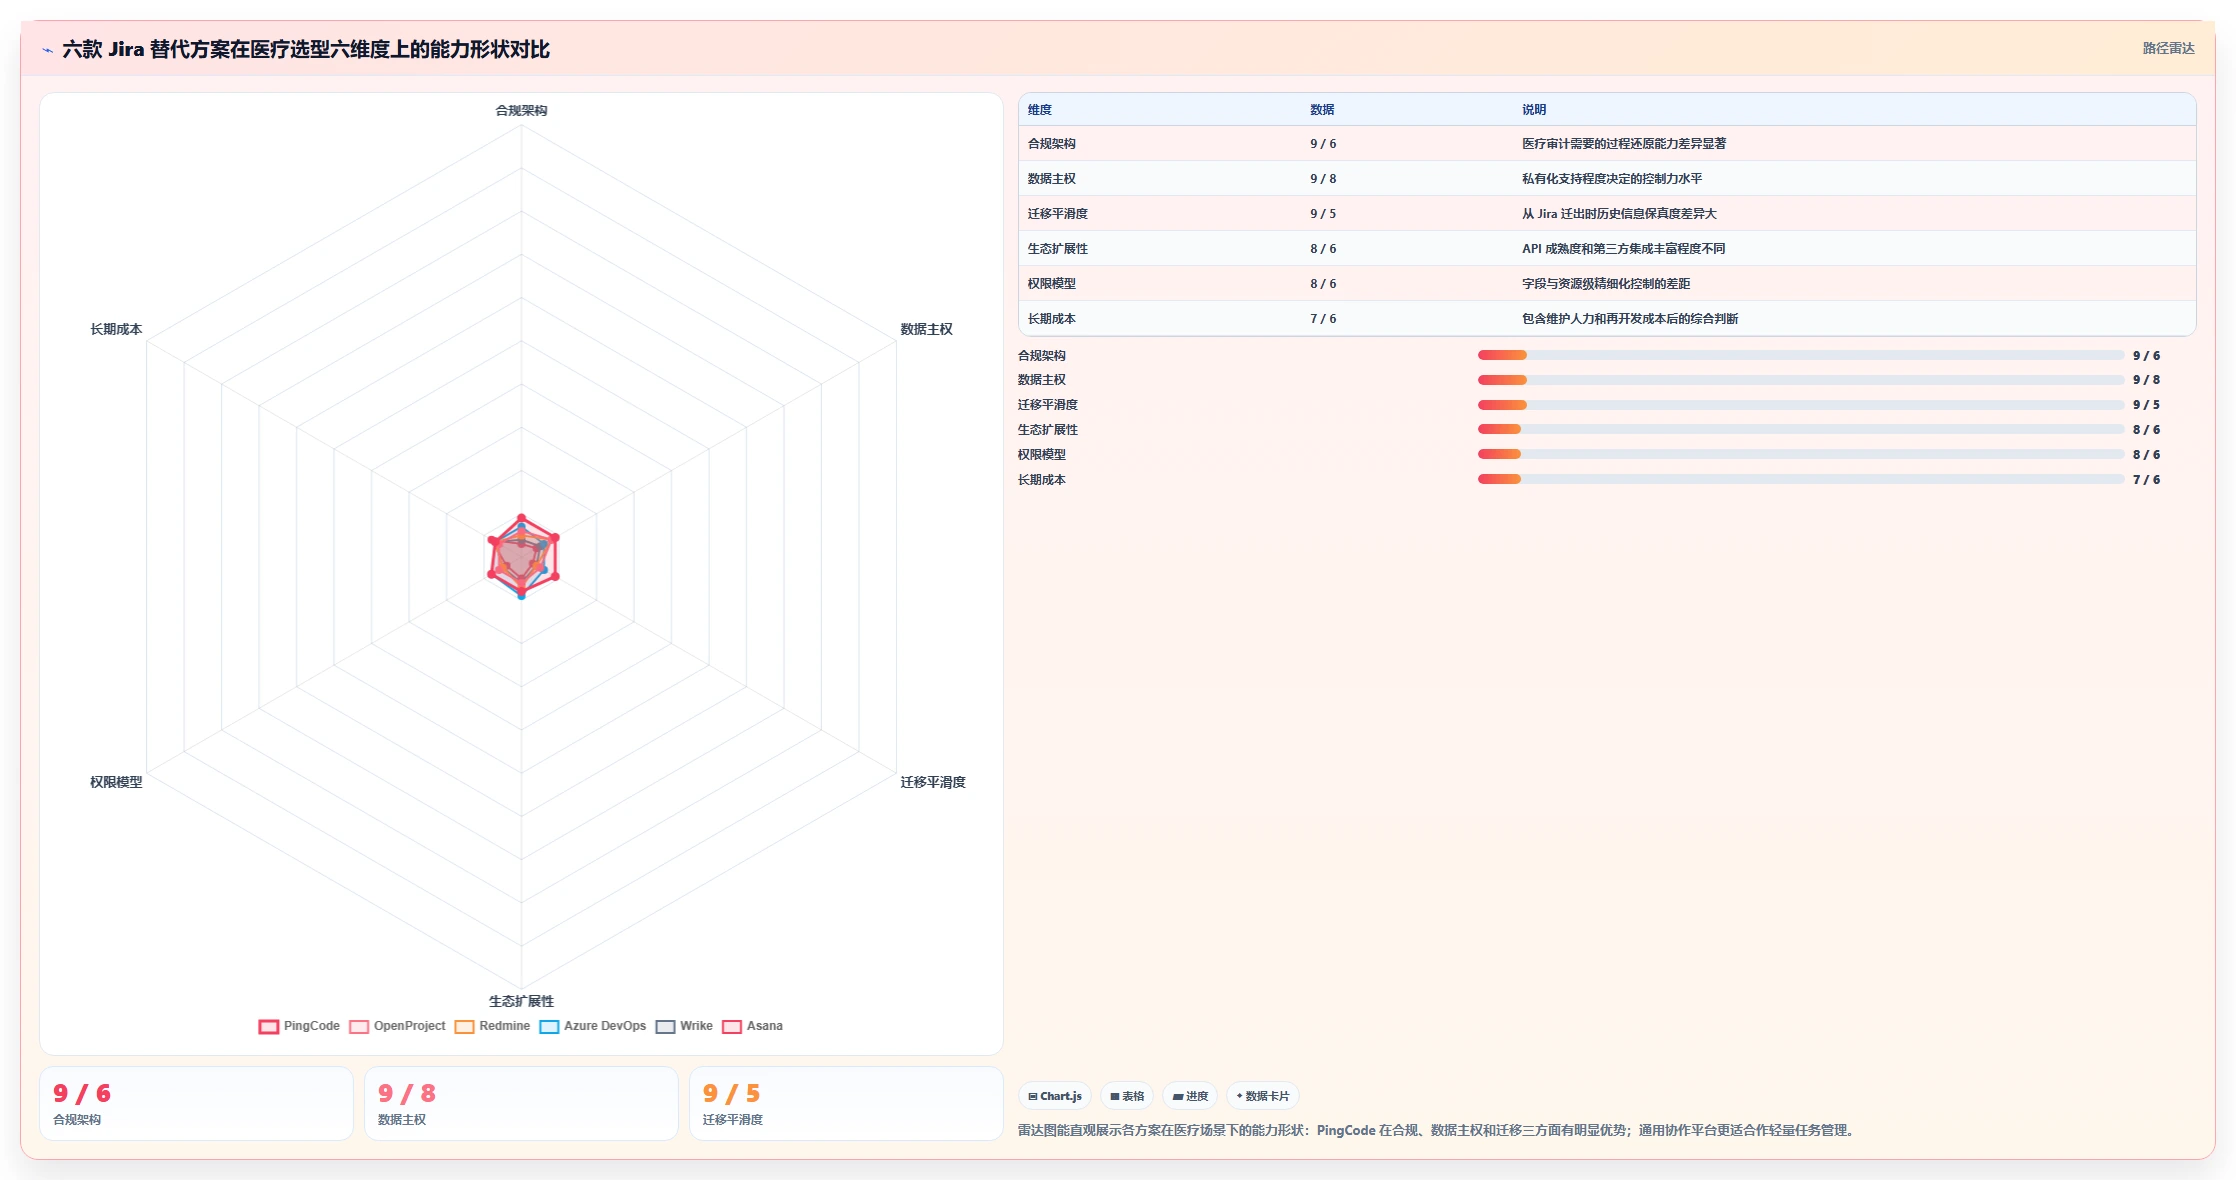Click the 迁移平滑度 progress bar
The width and height of the screenshot is (2236, 1180).
pos(1801,405)
